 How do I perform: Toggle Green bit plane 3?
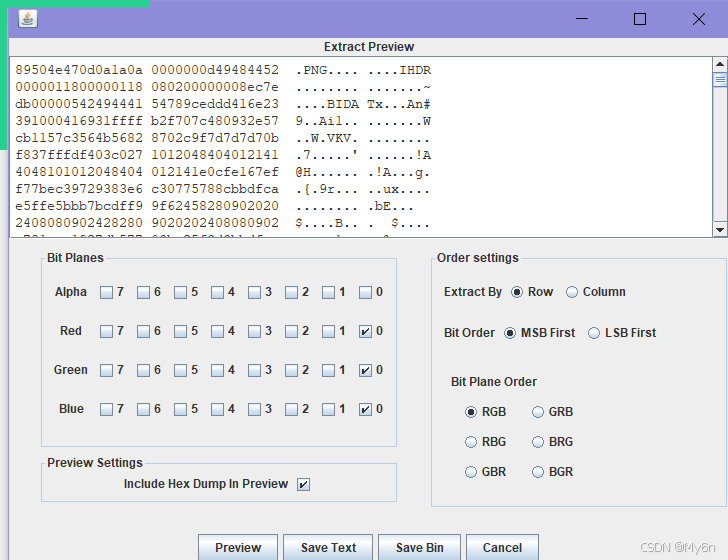pos(254,370)
